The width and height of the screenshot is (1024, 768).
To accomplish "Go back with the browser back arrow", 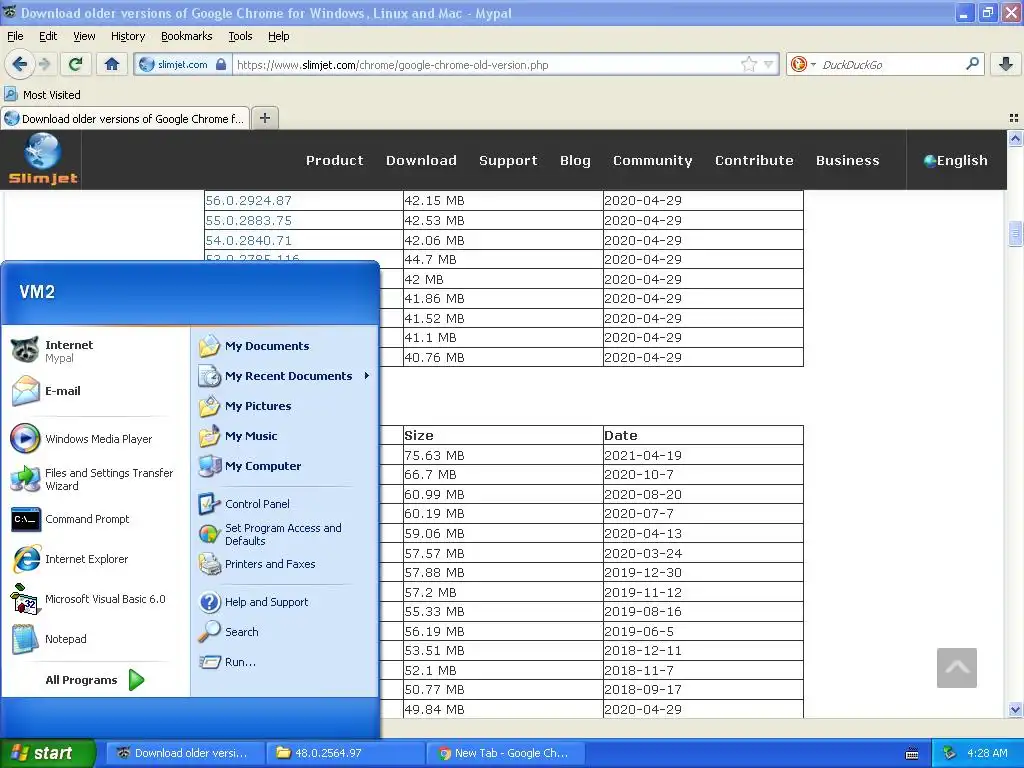I will [x=19, y=64].
